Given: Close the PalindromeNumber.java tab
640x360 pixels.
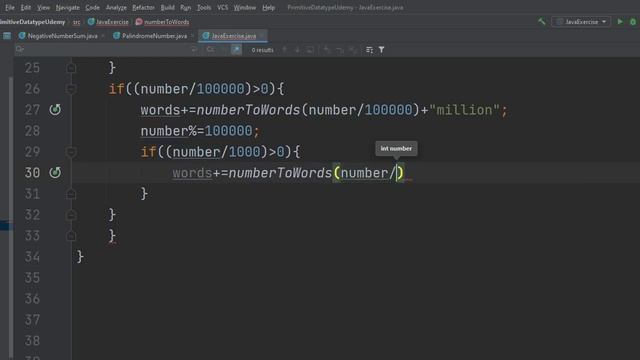Looking at the screenshot, I should 192,36.
